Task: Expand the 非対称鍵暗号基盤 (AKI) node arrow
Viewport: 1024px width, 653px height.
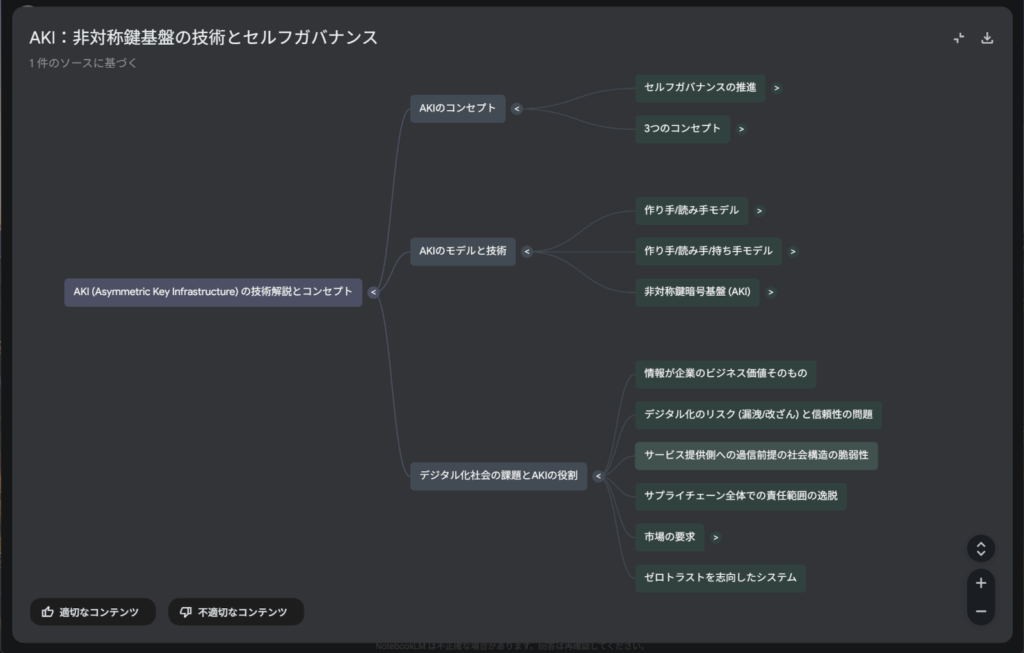Action: [770, 292]
